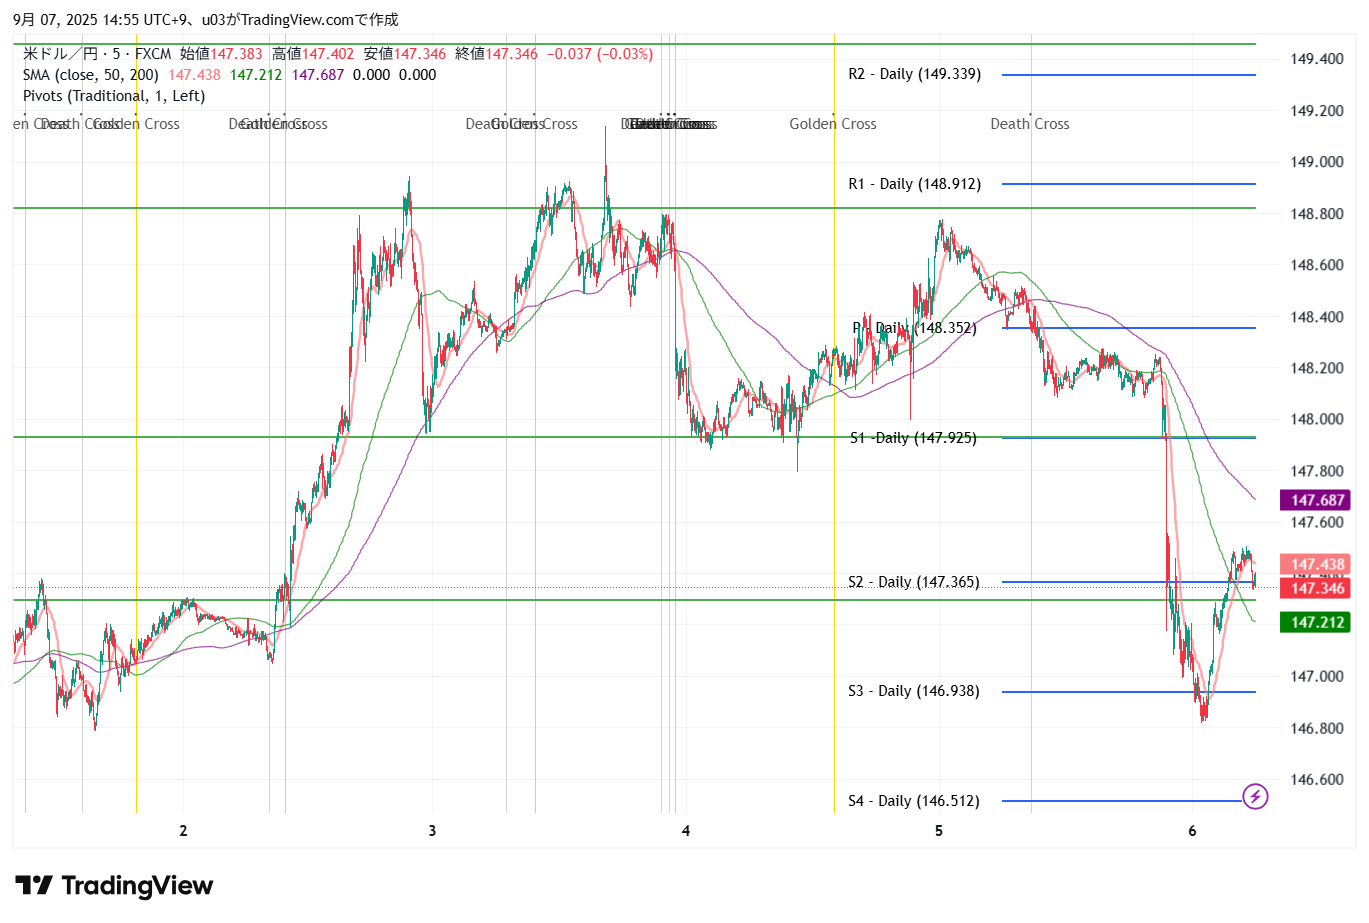
Task: Click the Golden Cross marker near yellow line
Action: [x=832, y=124]
